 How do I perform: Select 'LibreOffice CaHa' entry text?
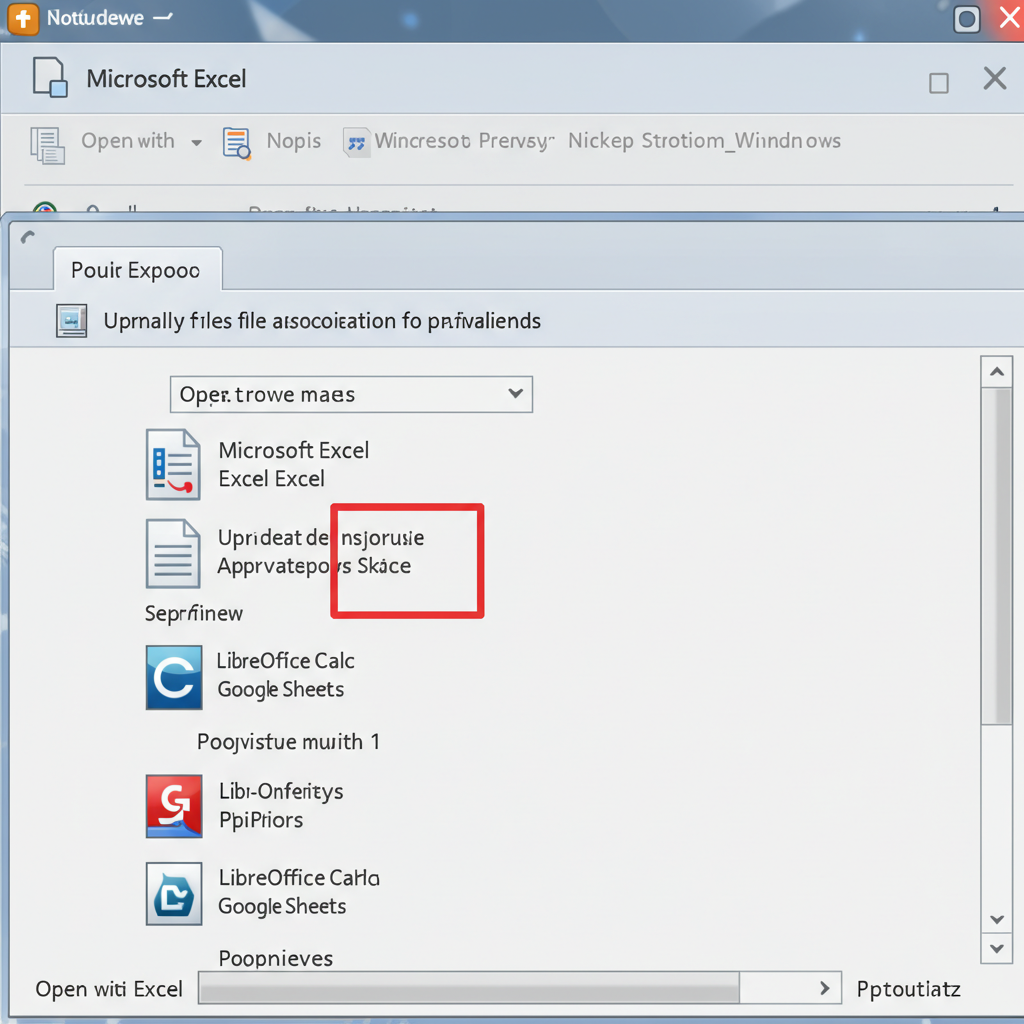[298, 877]
